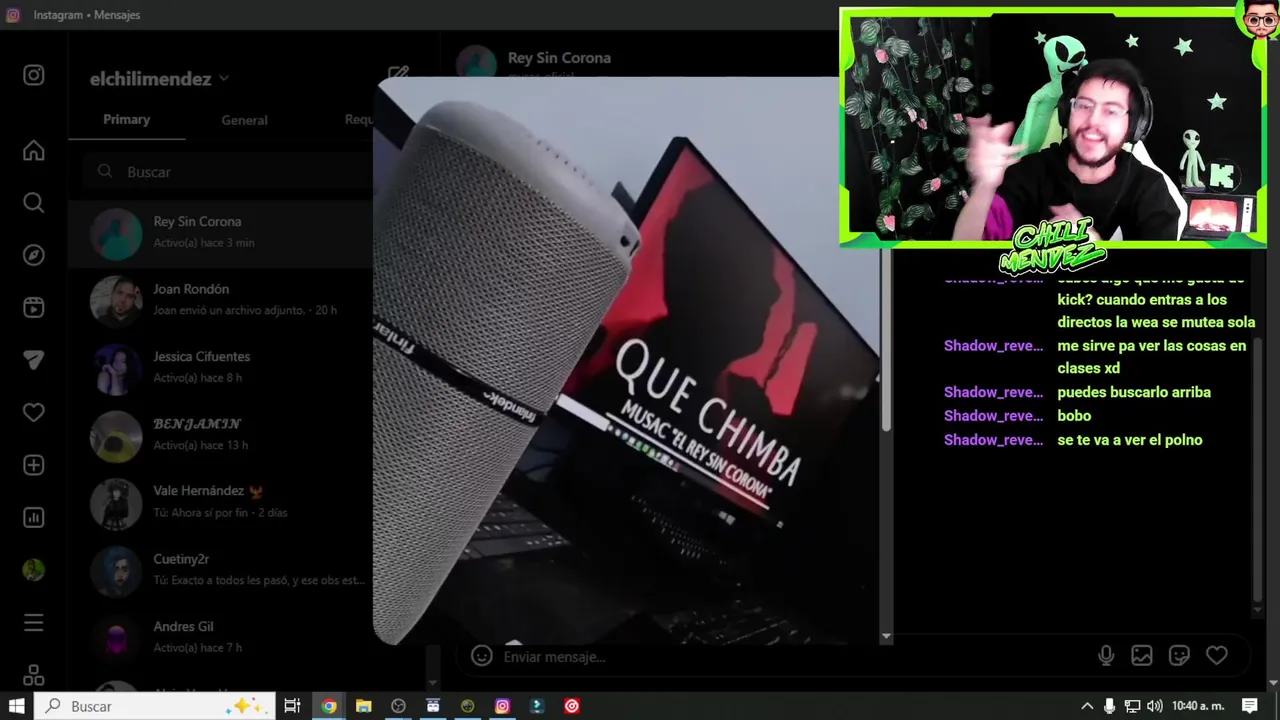Click the Buscar conversations search field
Viewport: 1280px width, 720px height.
(x=228, y=172)
